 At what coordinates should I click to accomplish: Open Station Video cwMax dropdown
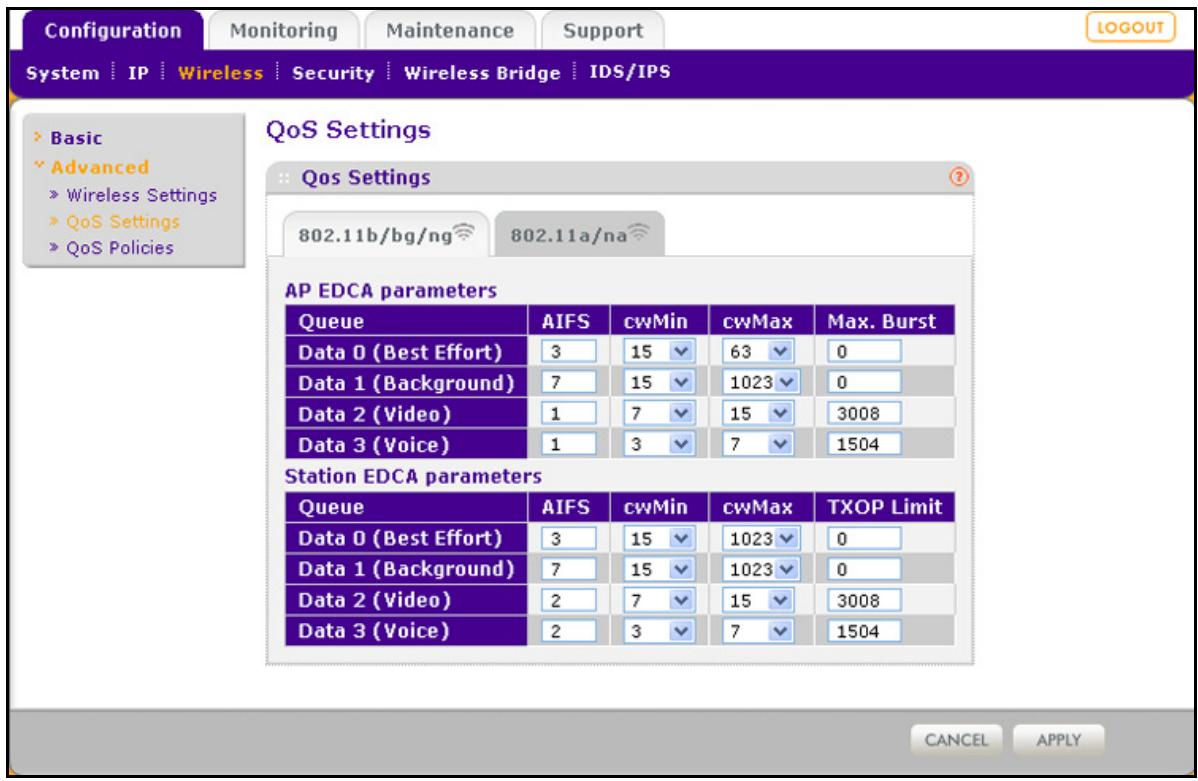[758, 601]
